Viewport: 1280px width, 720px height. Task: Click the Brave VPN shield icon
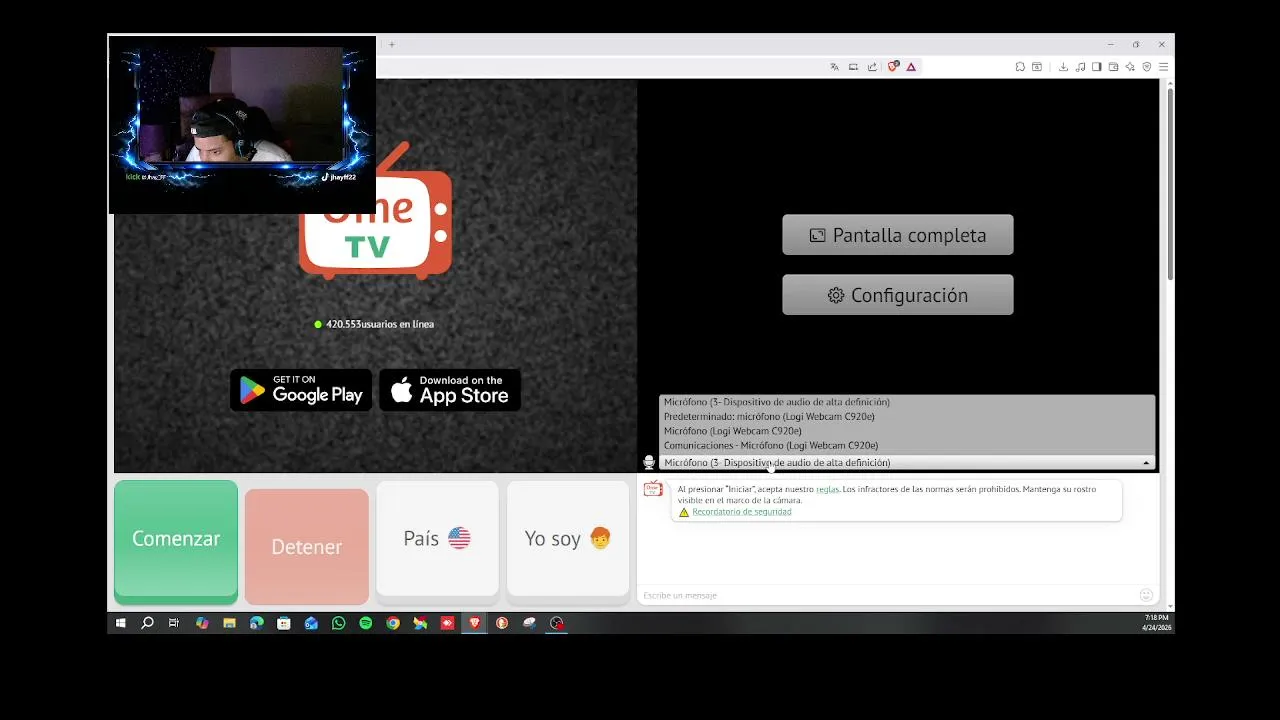(x=1147, y=67)
